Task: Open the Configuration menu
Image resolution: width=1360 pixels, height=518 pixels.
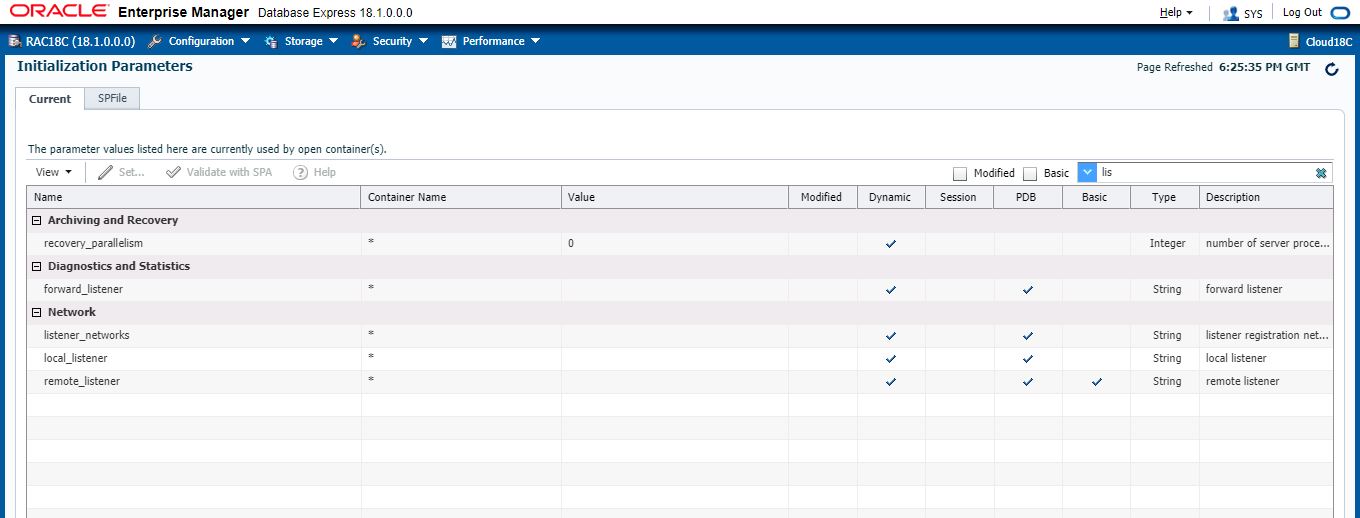Action: (x=209, y=41)
